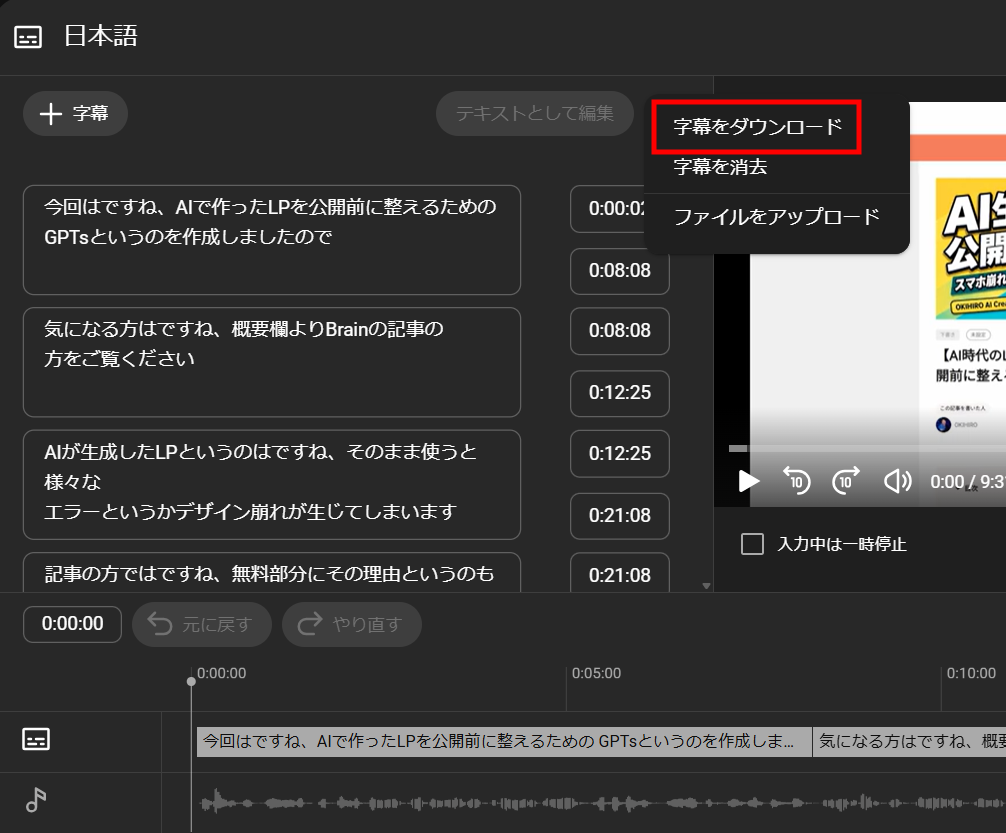Click the caption list scroll-down arrow
1006x833 pixels.
coord(706,586)
